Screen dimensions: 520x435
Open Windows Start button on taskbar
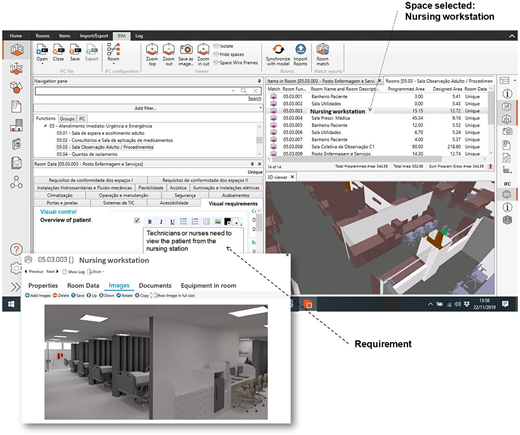click(x=11, y=304)
